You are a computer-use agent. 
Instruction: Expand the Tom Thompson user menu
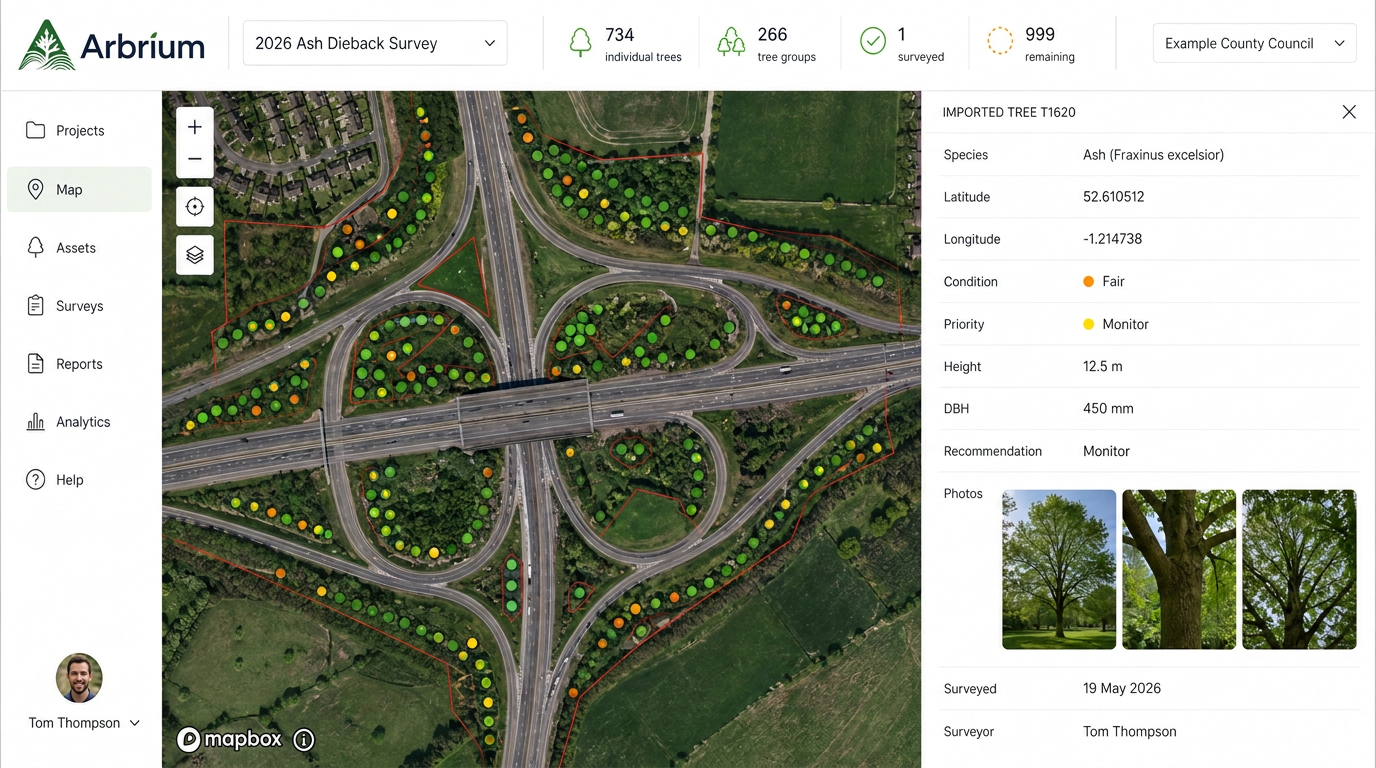pyautogui.click(x=84, y=723)
